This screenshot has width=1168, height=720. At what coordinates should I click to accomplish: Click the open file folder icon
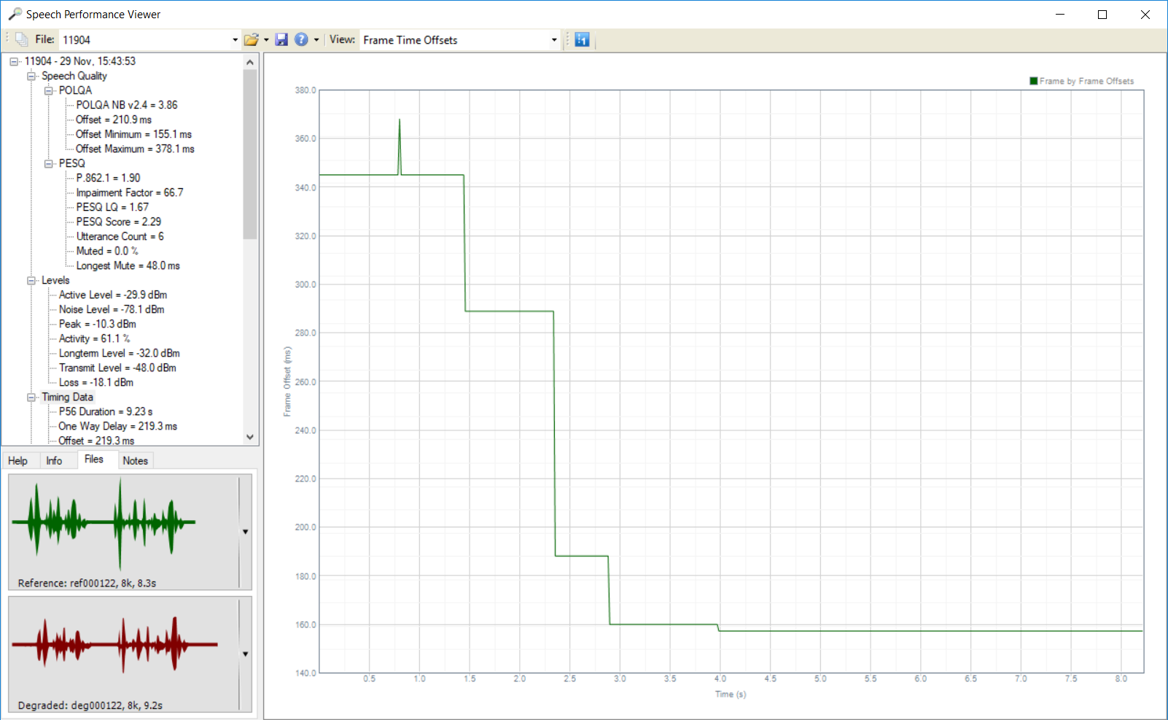pos(251,40)
